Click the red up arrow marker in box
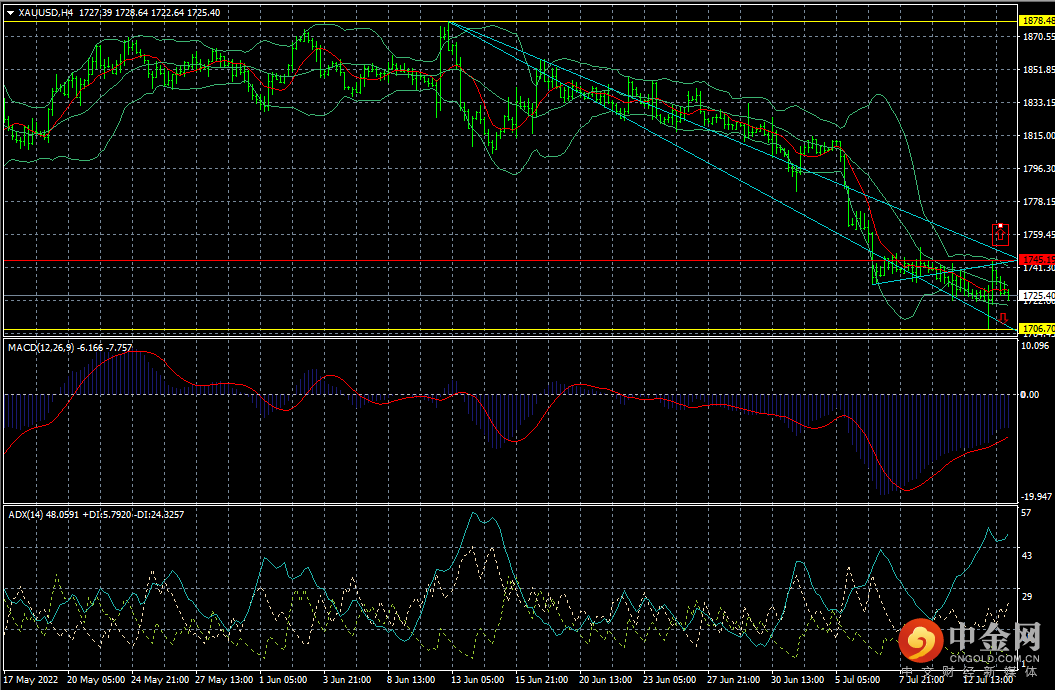Screen dimensions: 1055x690 (1000, 235)
